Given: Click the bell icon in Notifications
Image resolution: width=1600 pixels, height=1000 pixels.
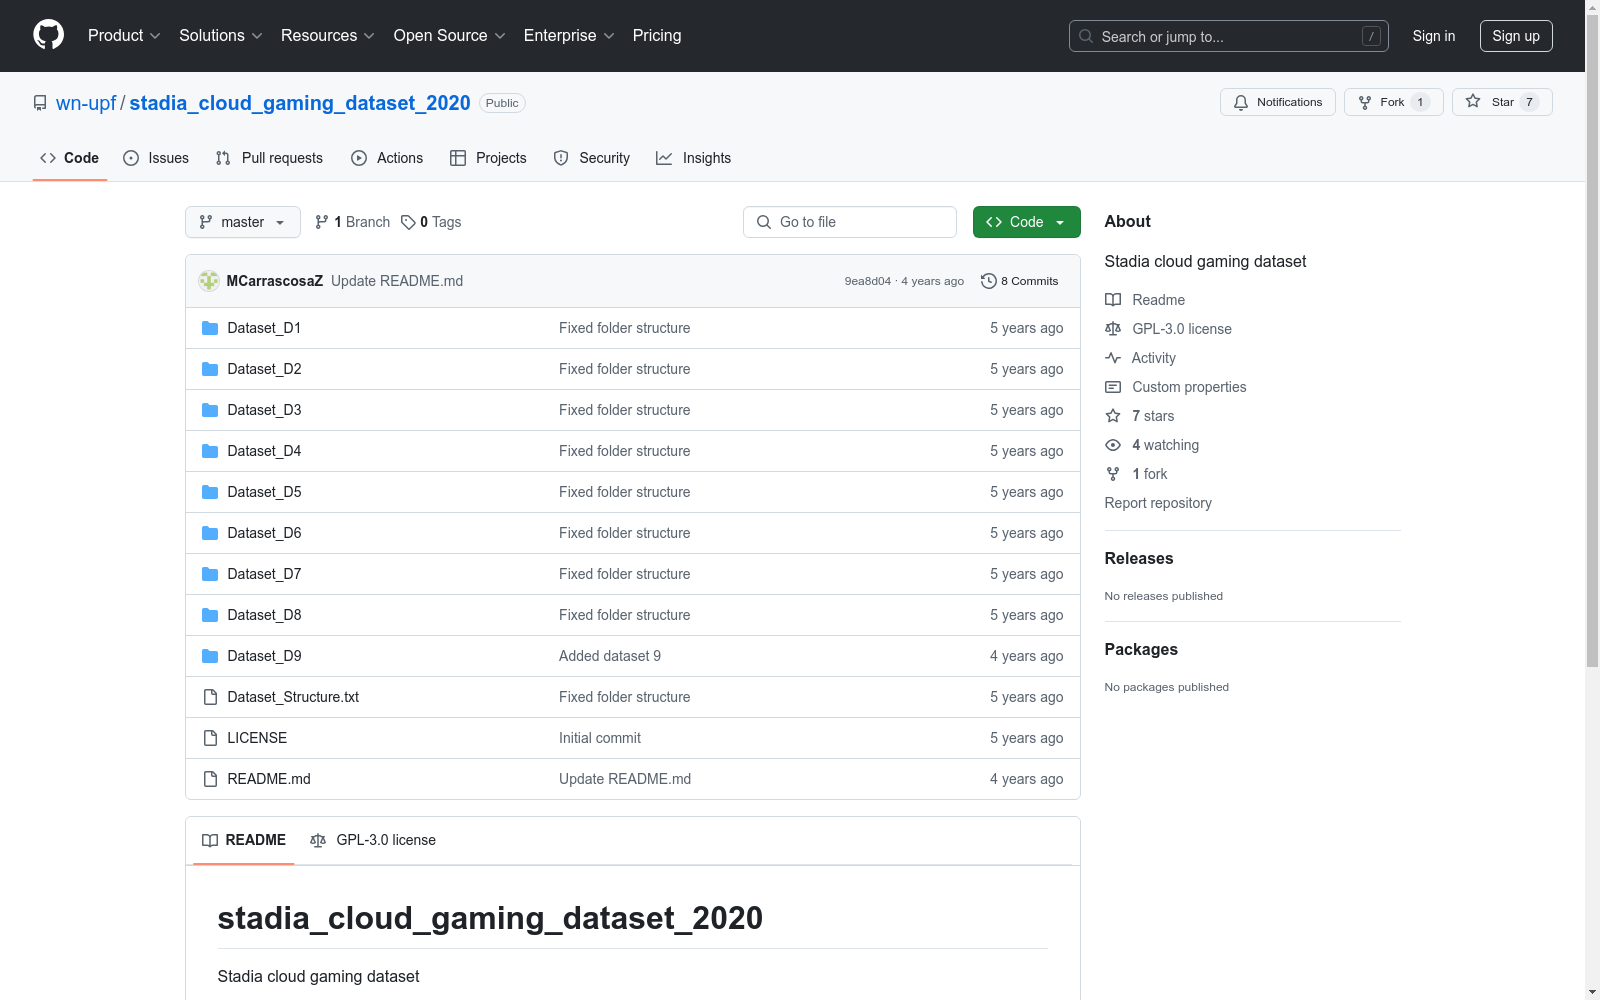Looking at the screenshot, I should (1241, 102).
